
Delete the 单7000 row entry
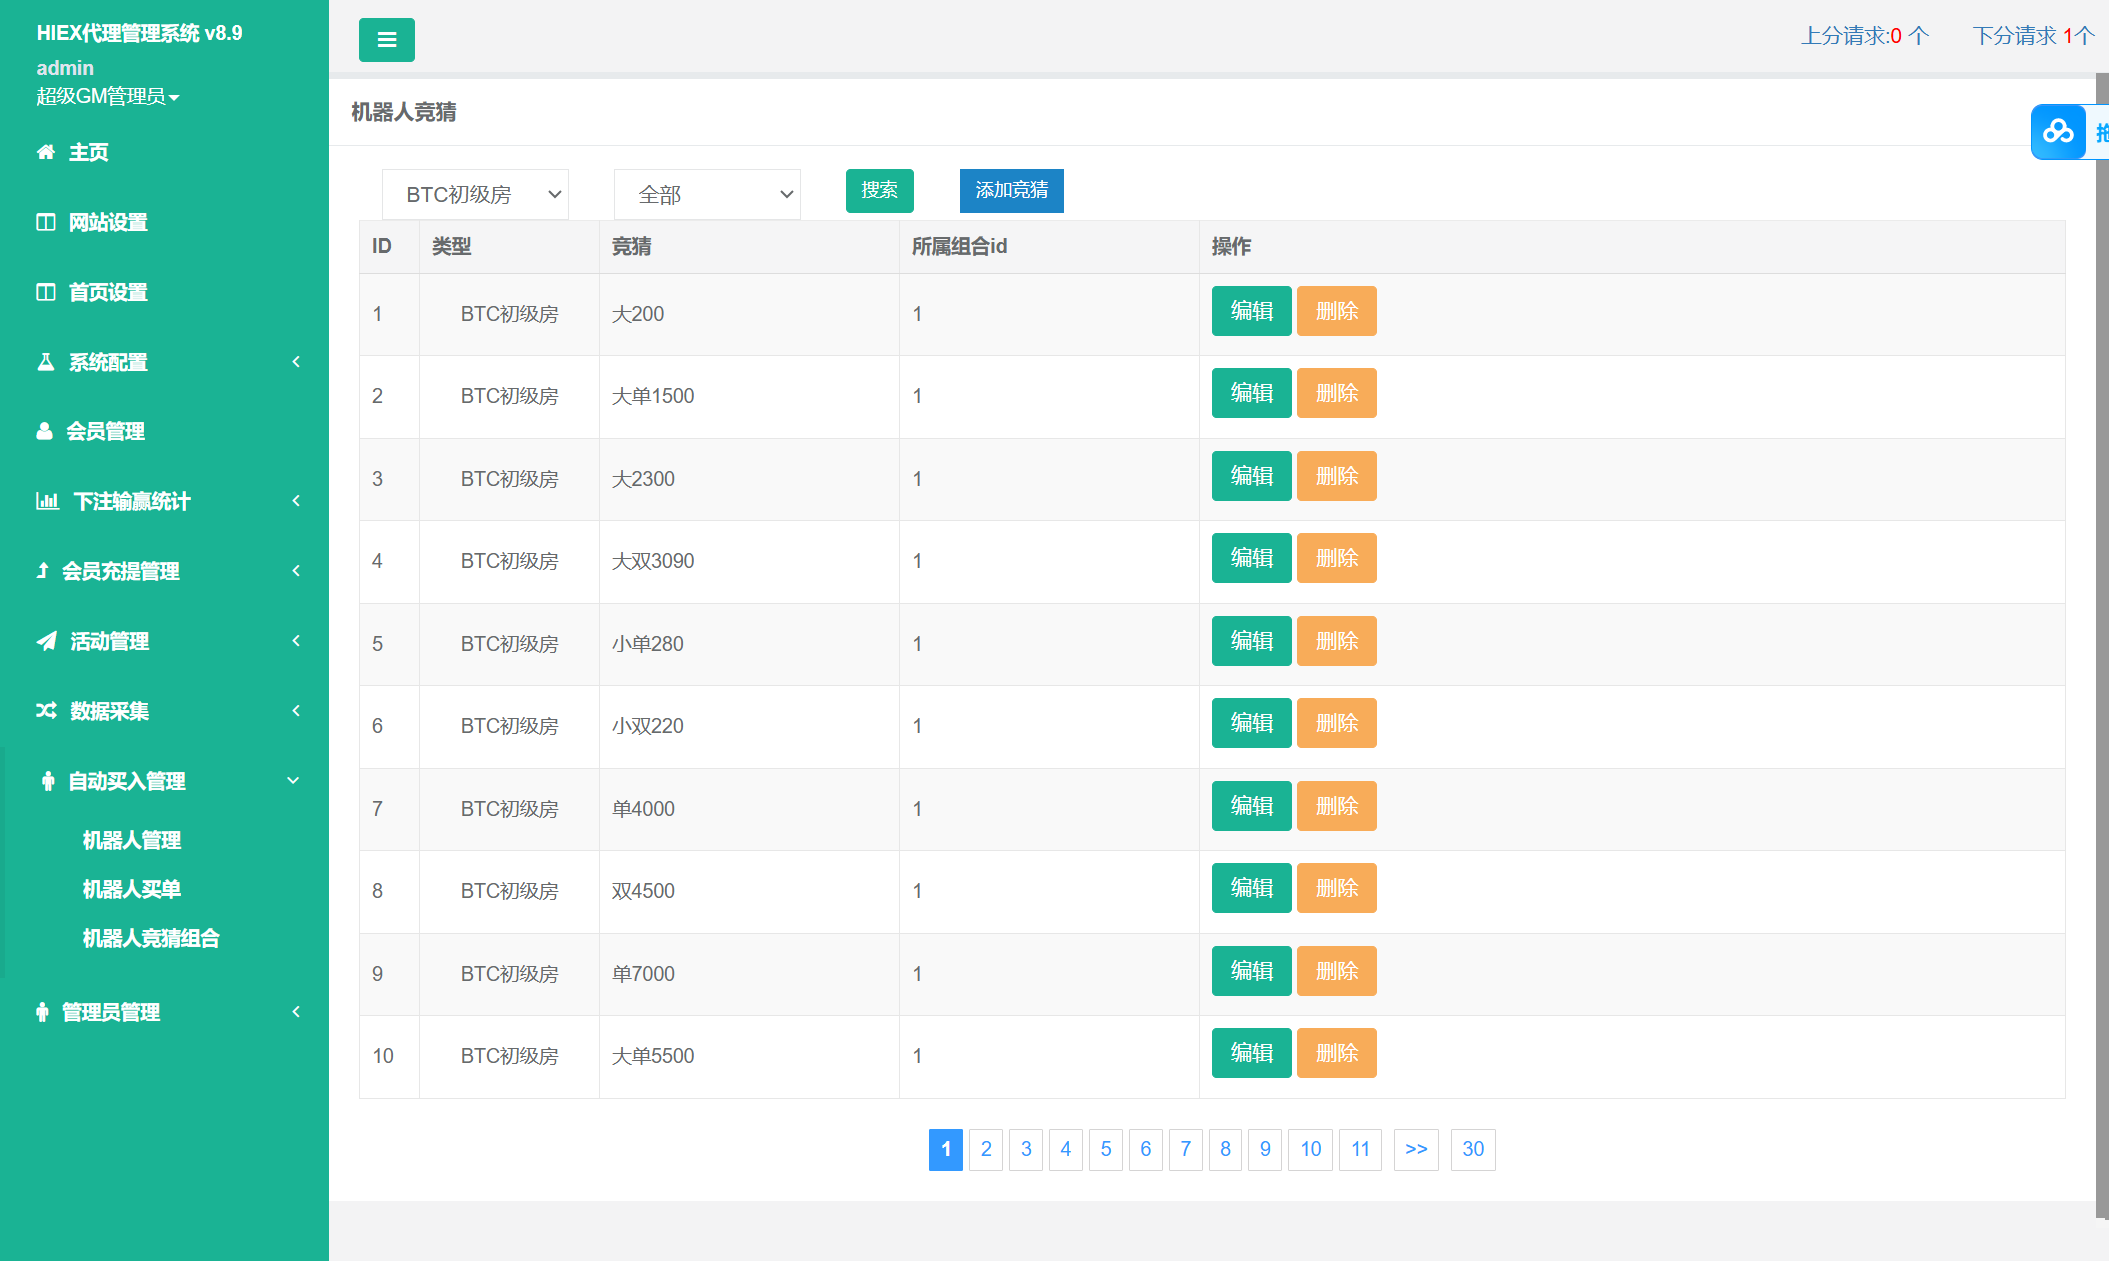click(1336, 971)
